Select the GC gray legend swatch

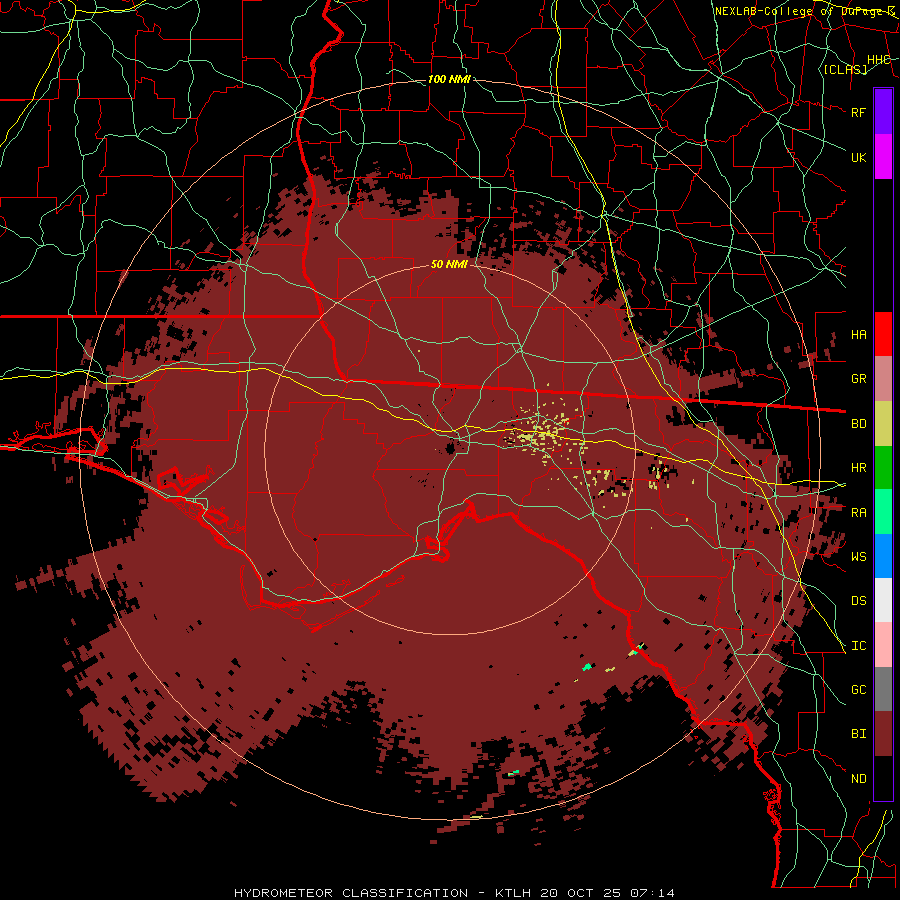click(x=883, y=689)
